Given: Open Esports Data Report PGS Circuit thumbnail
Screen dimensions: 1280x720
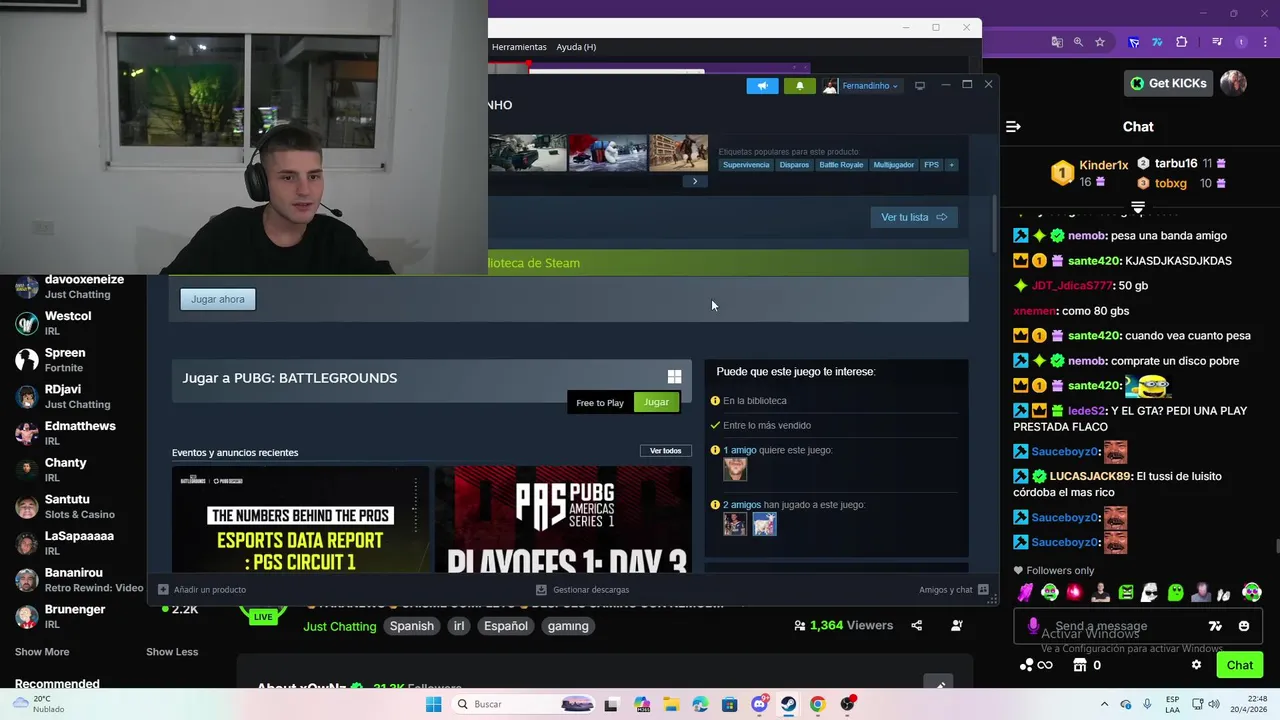Looking at the screenshot, I should pyautogui.click(x=300, y=520).
